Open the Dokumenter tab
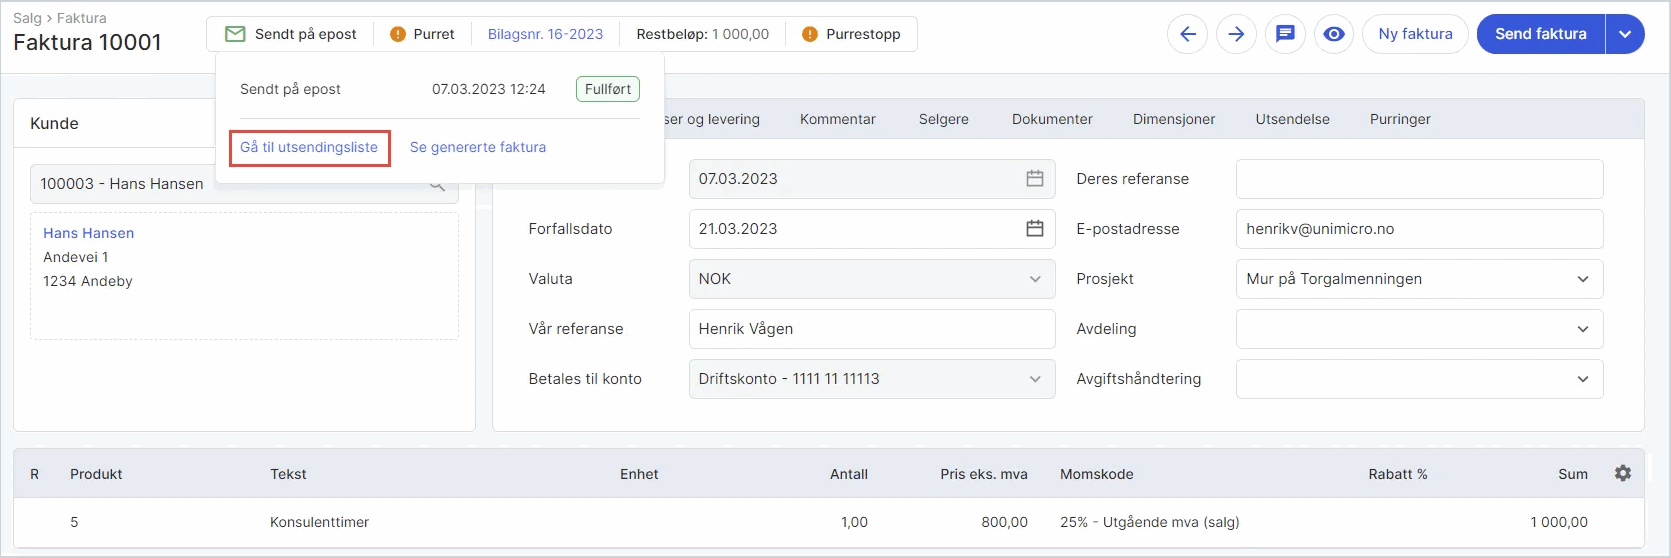The width and height of the screenshot is (1671, 558). point(1052,119)
